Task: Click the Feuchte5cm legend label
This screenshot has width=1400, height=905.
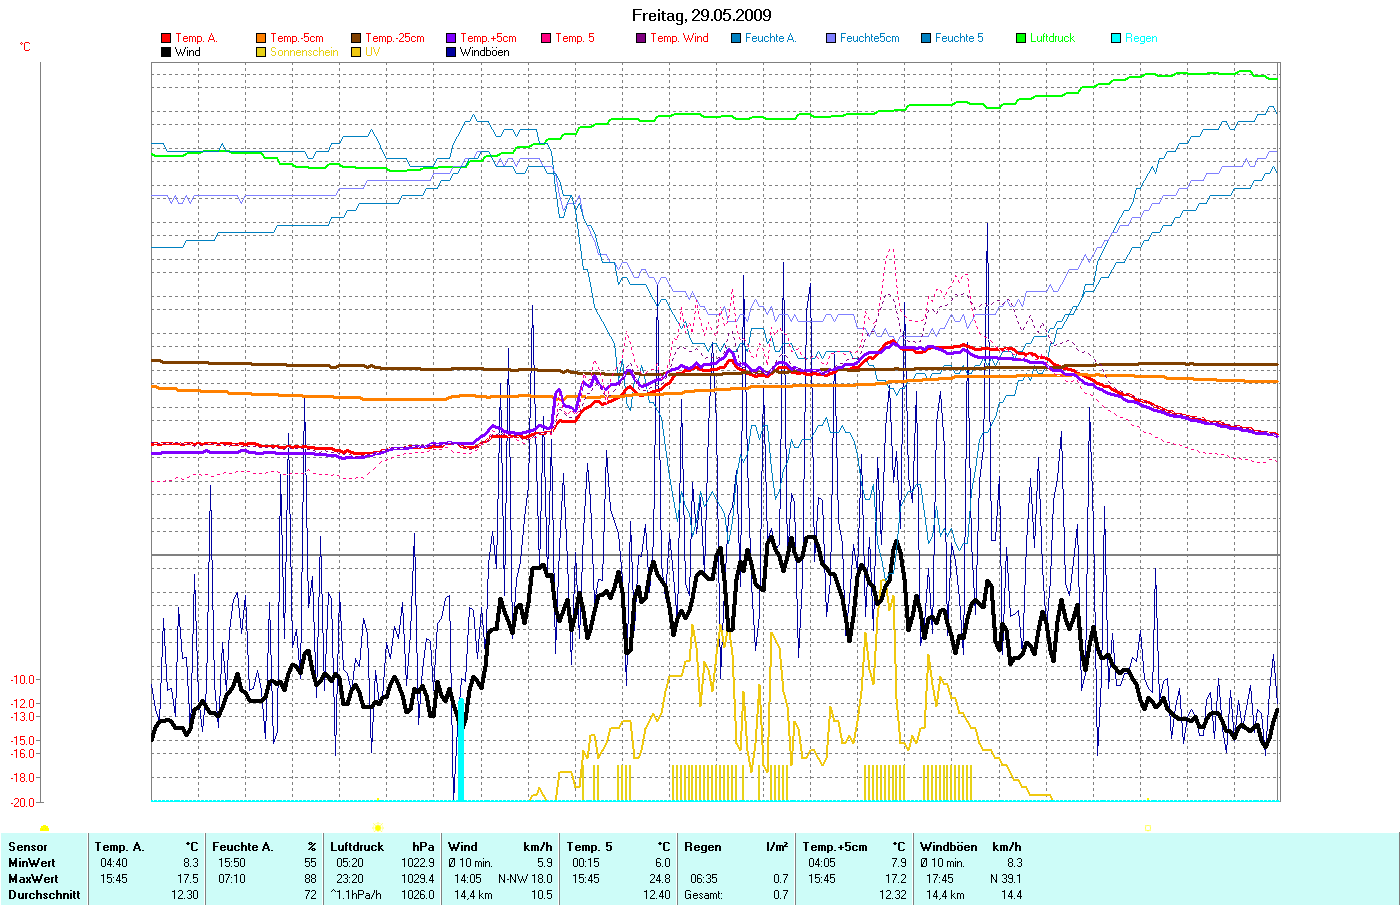Action: coord(869,39)
